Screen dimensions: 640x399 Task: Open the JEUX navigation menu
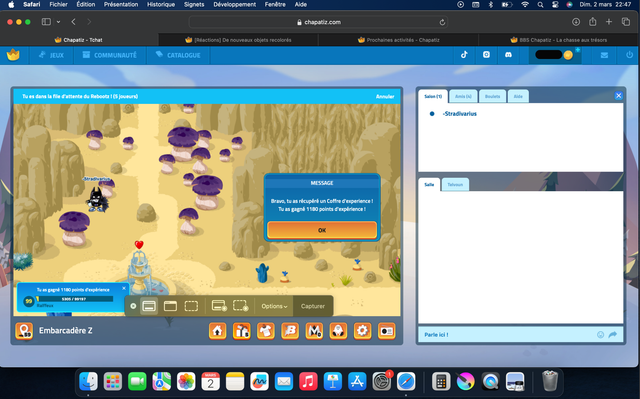(x=51, y=55)
